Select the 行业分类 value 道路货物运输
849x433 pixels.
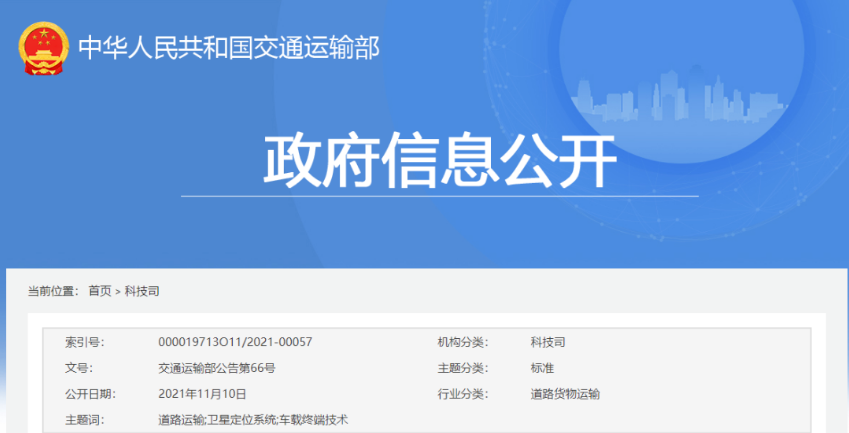(x=565, y=394)
